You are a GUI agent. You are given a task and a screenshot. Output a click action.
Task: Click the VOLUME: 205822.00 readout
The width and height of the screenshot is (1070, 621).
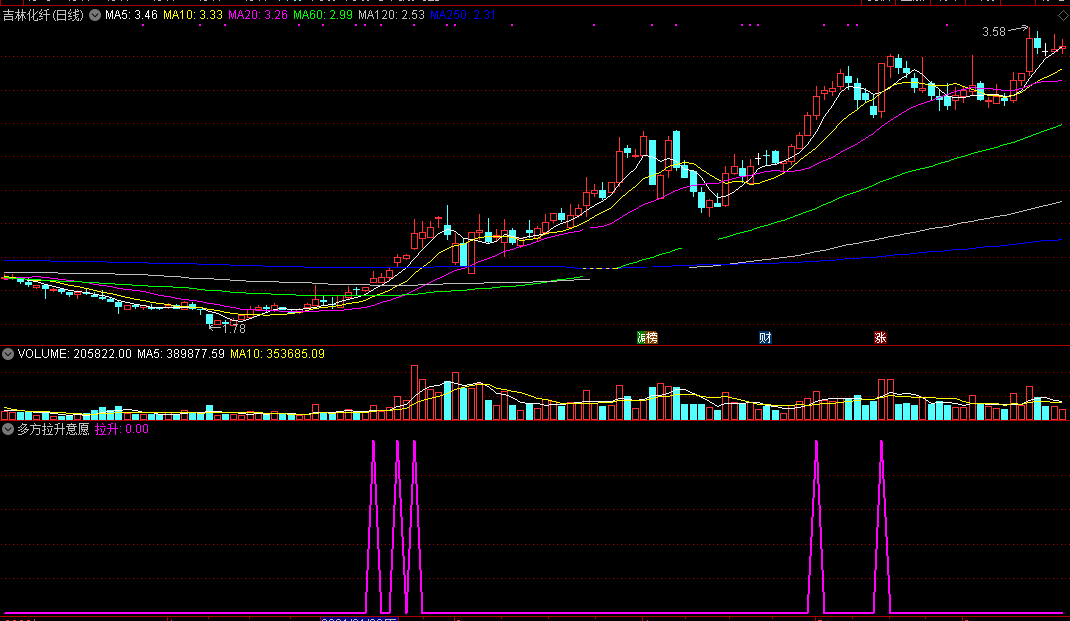pyautogui.click(x=74, y=354)
